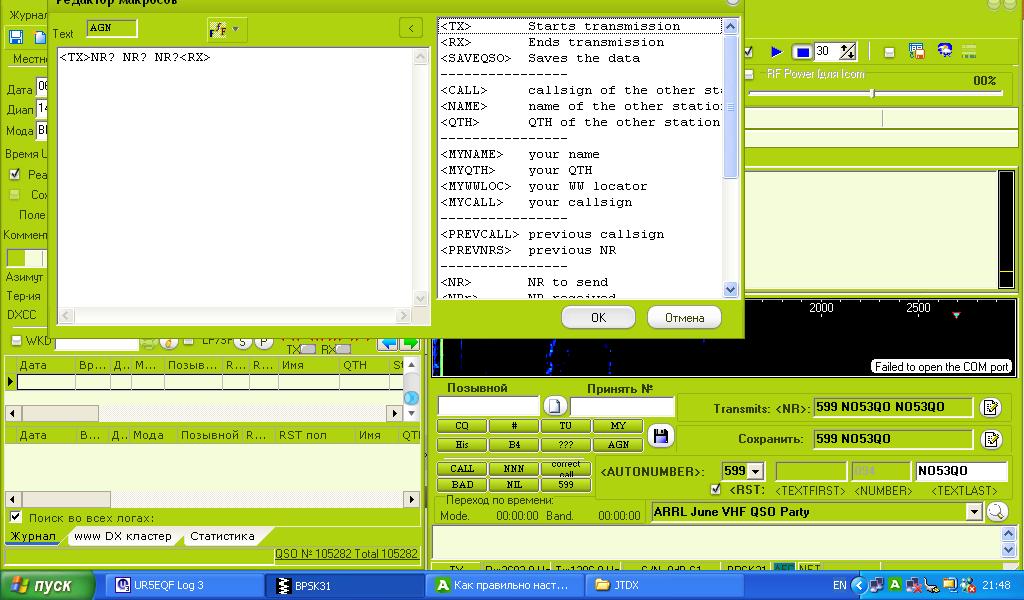Click the left arrow button in macro editor

410,28
